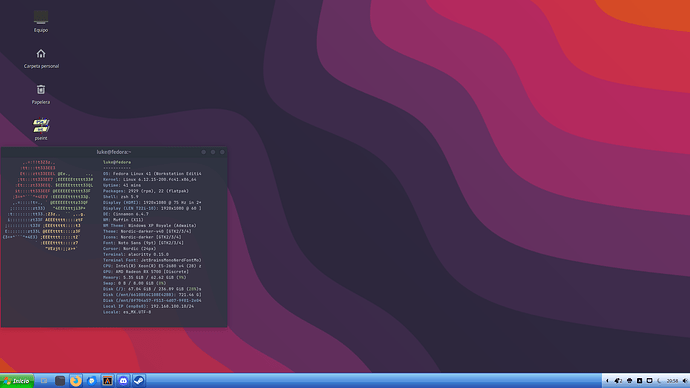
Task: Launch Firefox from the taskbar
Action: 76,381
